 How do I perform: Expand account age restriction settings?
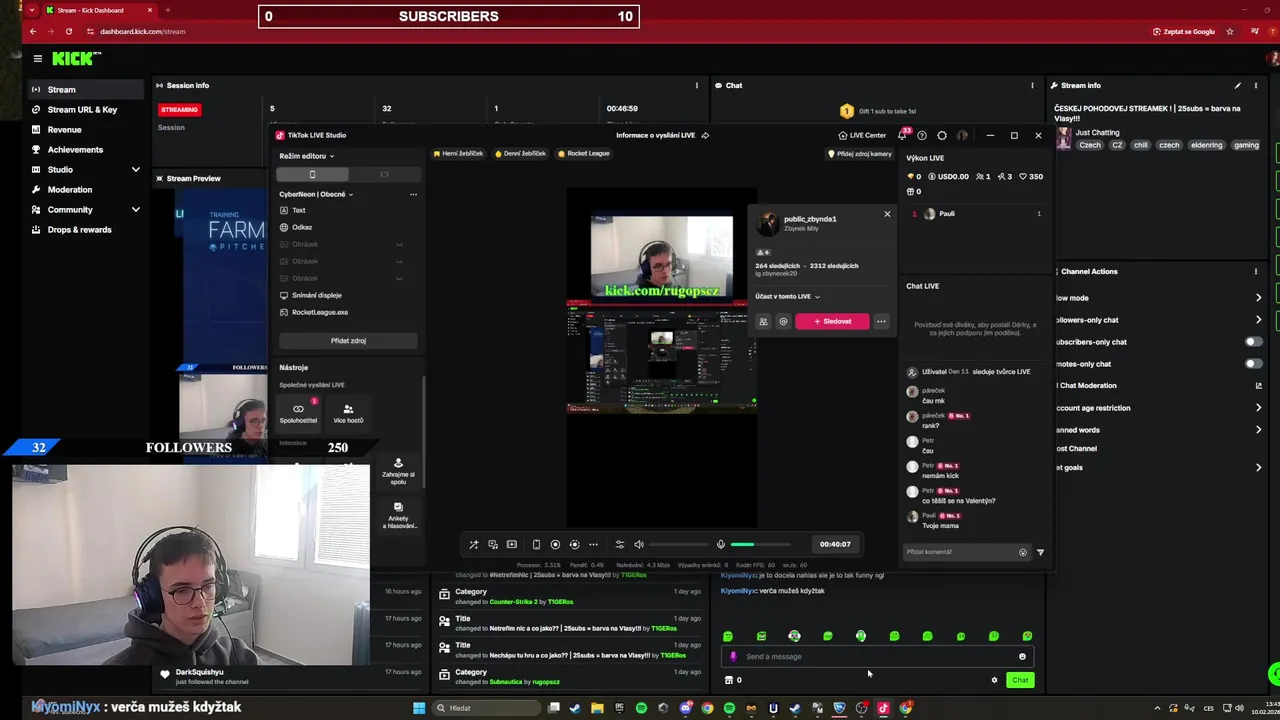tap(1258, 408)
